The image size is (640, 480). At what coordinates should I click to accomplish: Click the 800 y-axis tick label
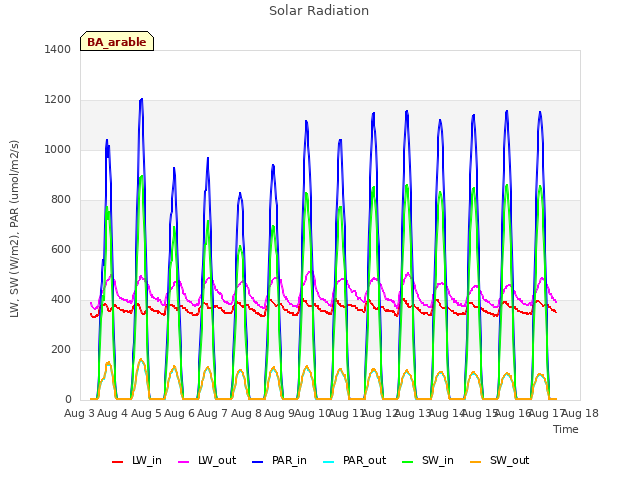pyautogui.click(x=61, y=200)
